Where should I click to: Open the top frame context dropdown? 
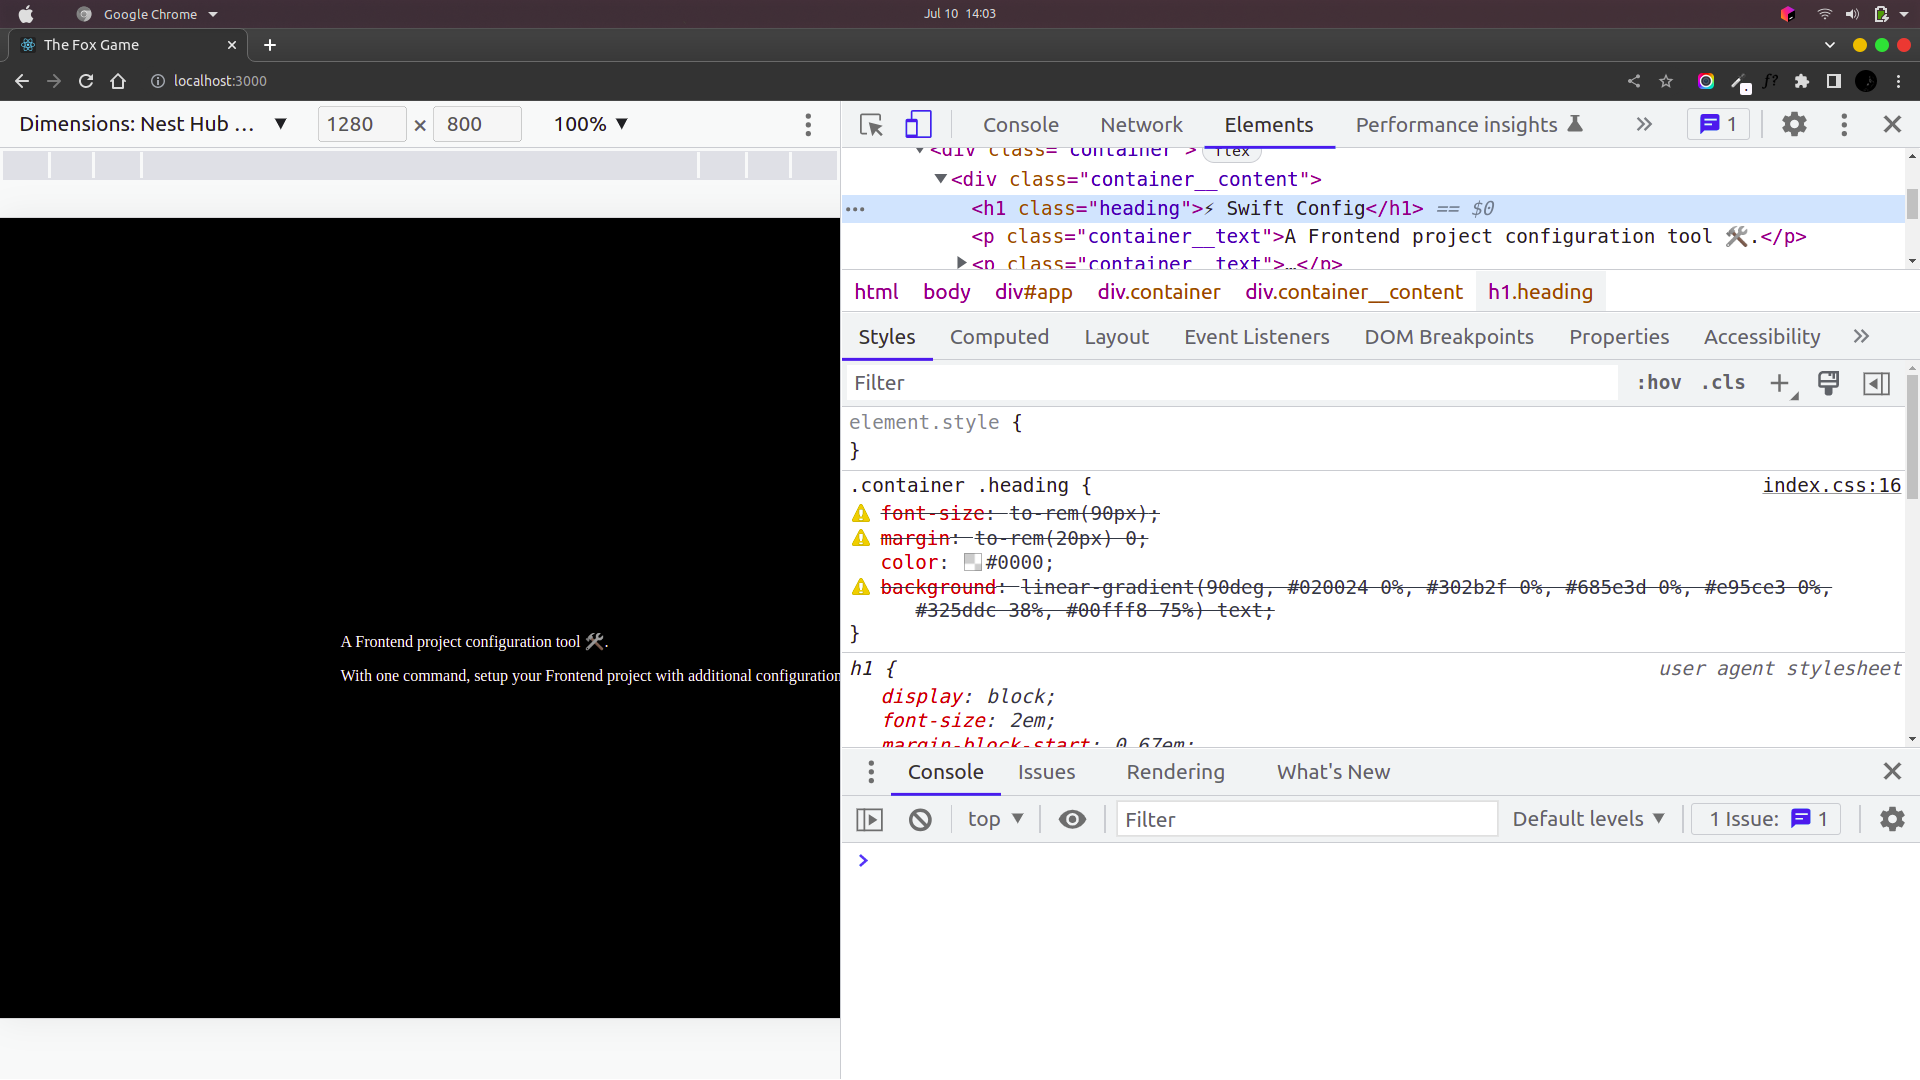pyautogui.click(x=994, y=819)
